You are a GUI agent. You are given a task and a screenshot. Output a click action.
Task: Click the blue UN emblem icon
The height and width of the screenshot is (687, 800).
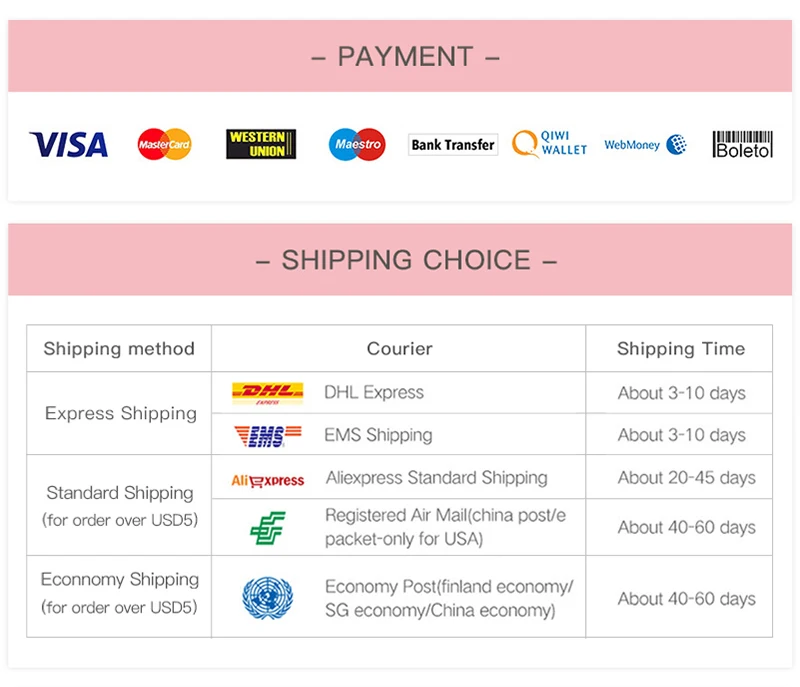pyautogui.click(x=267, y=598)
